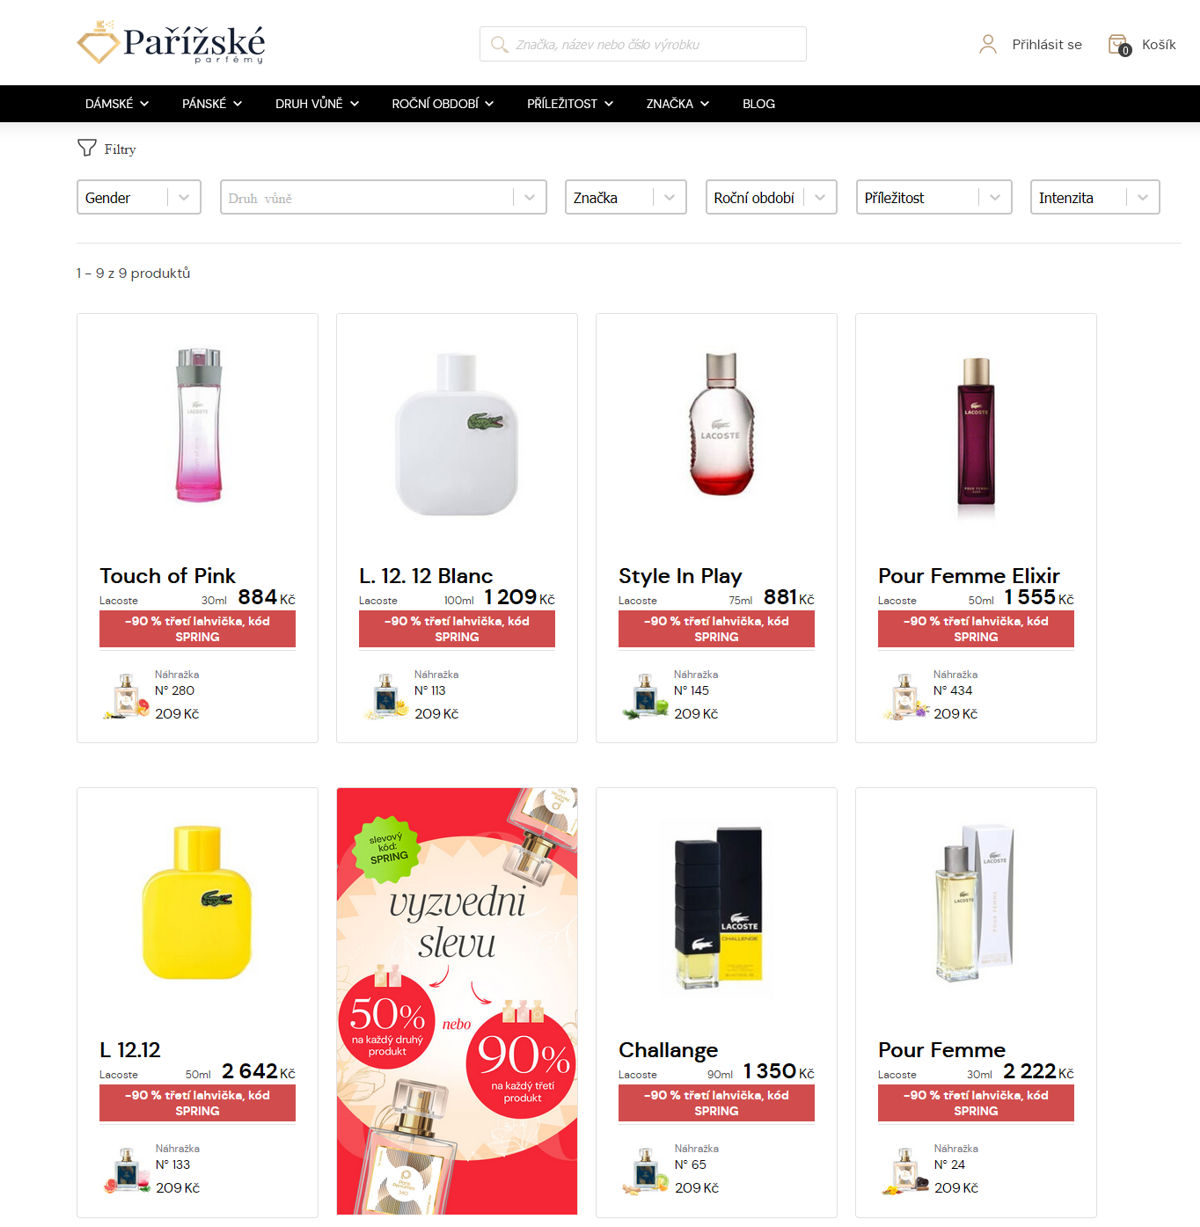Screen dimensions: 1200x1227
Task: Click the L. 12. 12 Blanc bottle image
Action: click(x=457, y=435)
